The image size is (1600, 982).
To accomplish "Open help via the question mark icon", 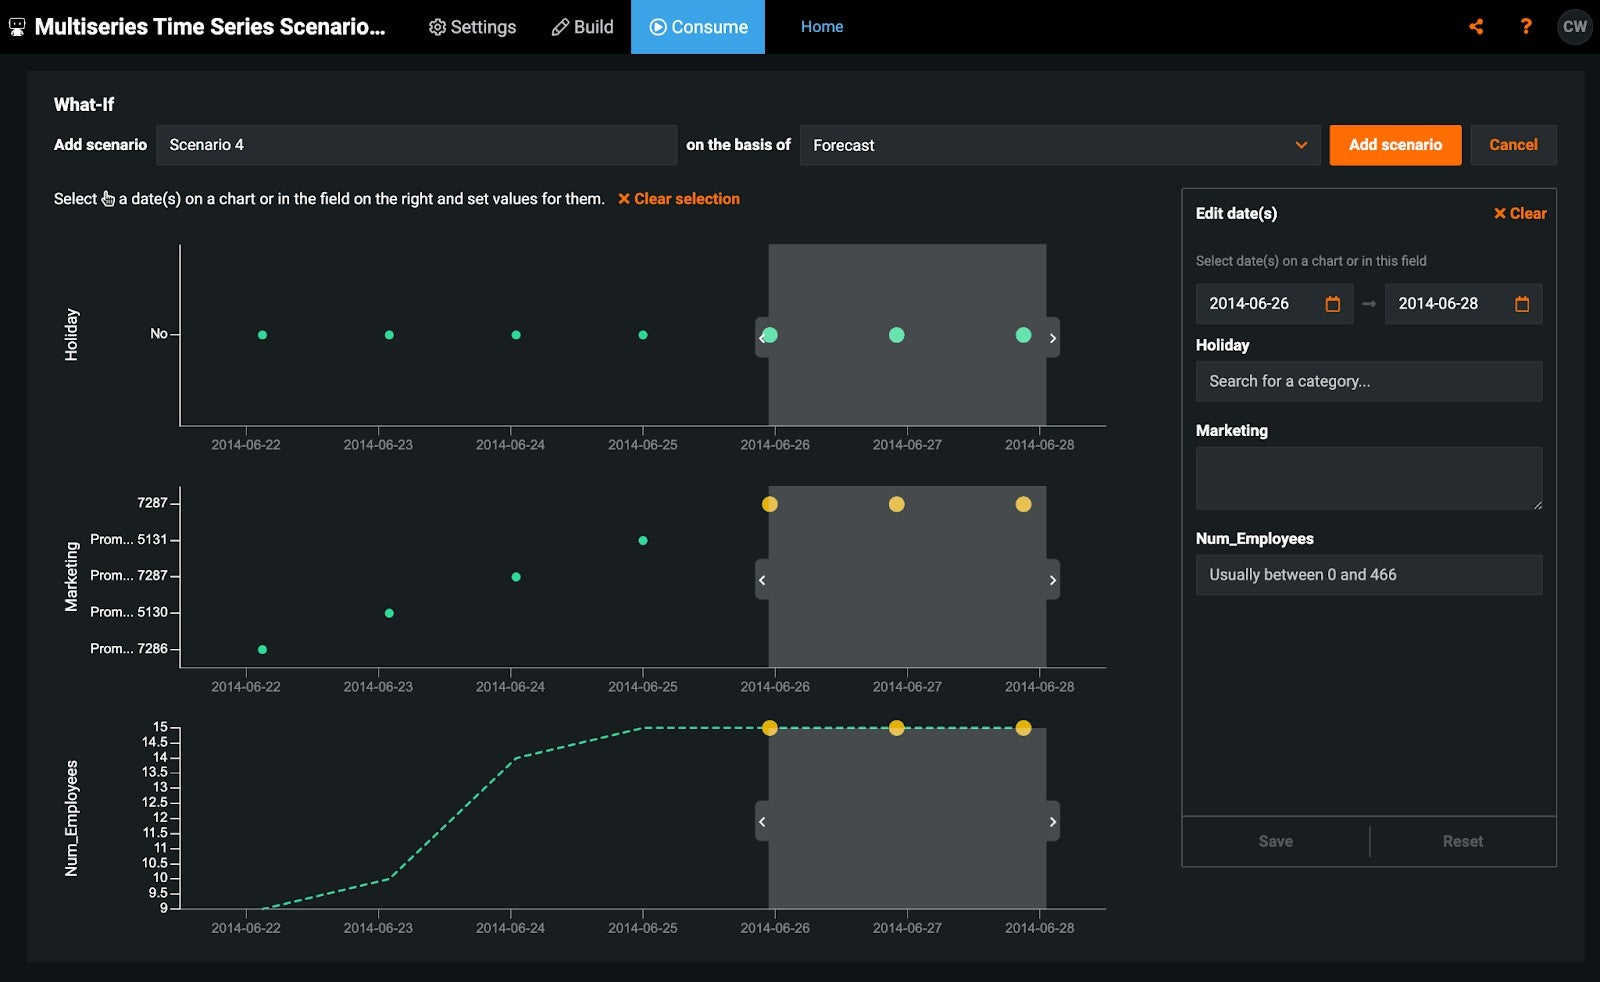I will pyautogui.click(x=1525, y=27).
